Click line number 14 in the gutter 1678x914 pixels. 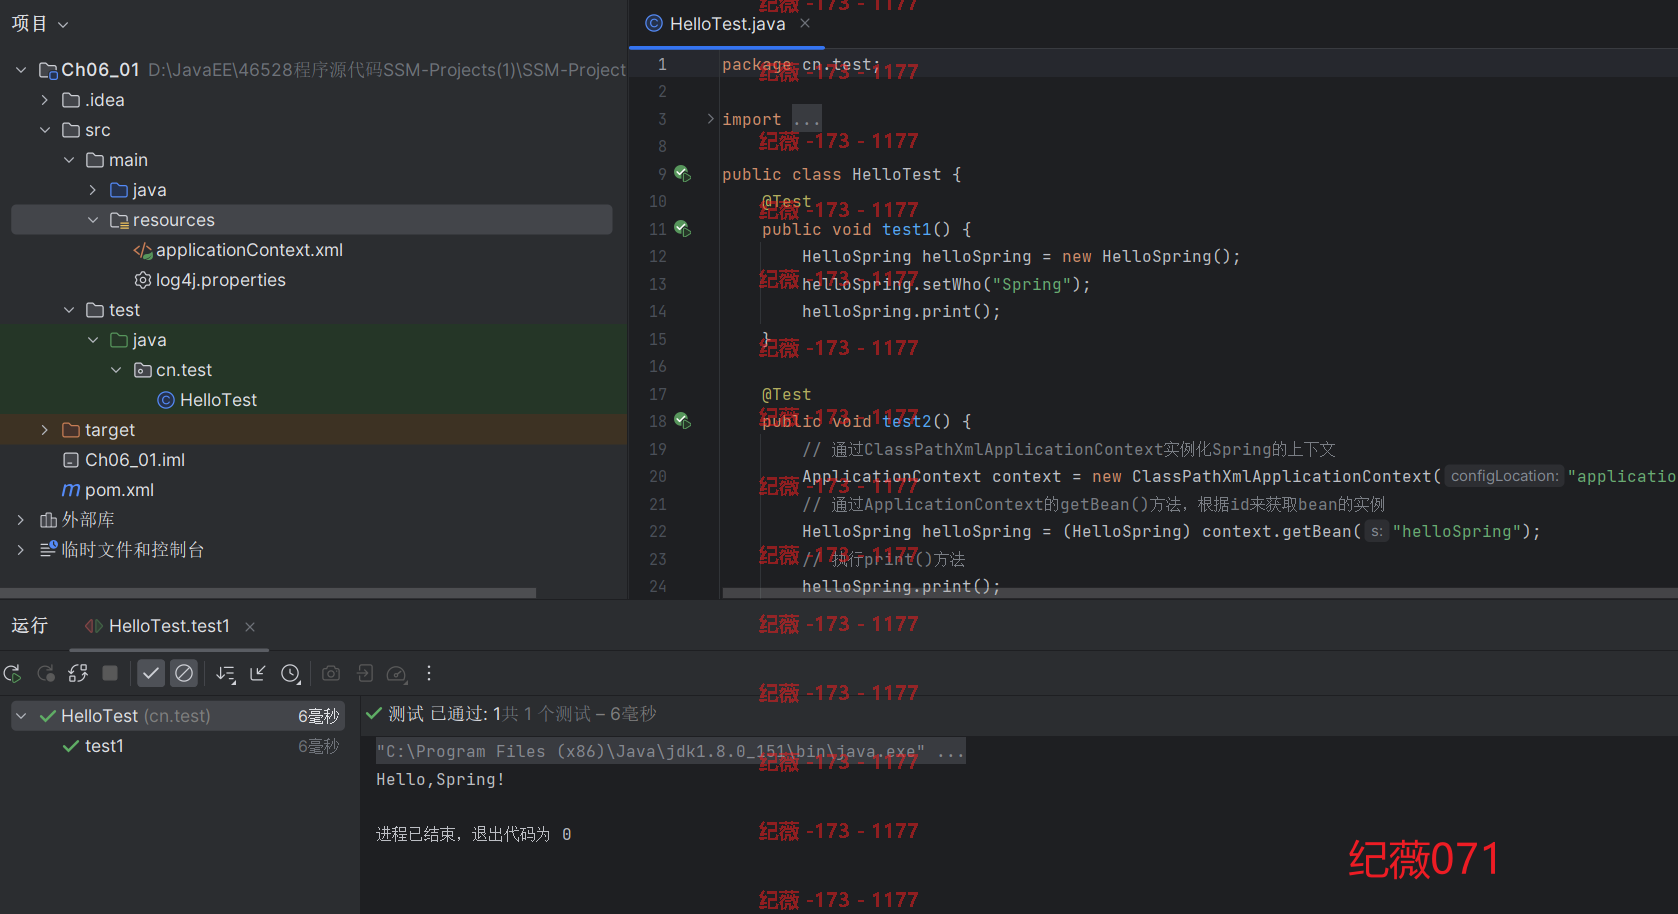coord(658,312)
